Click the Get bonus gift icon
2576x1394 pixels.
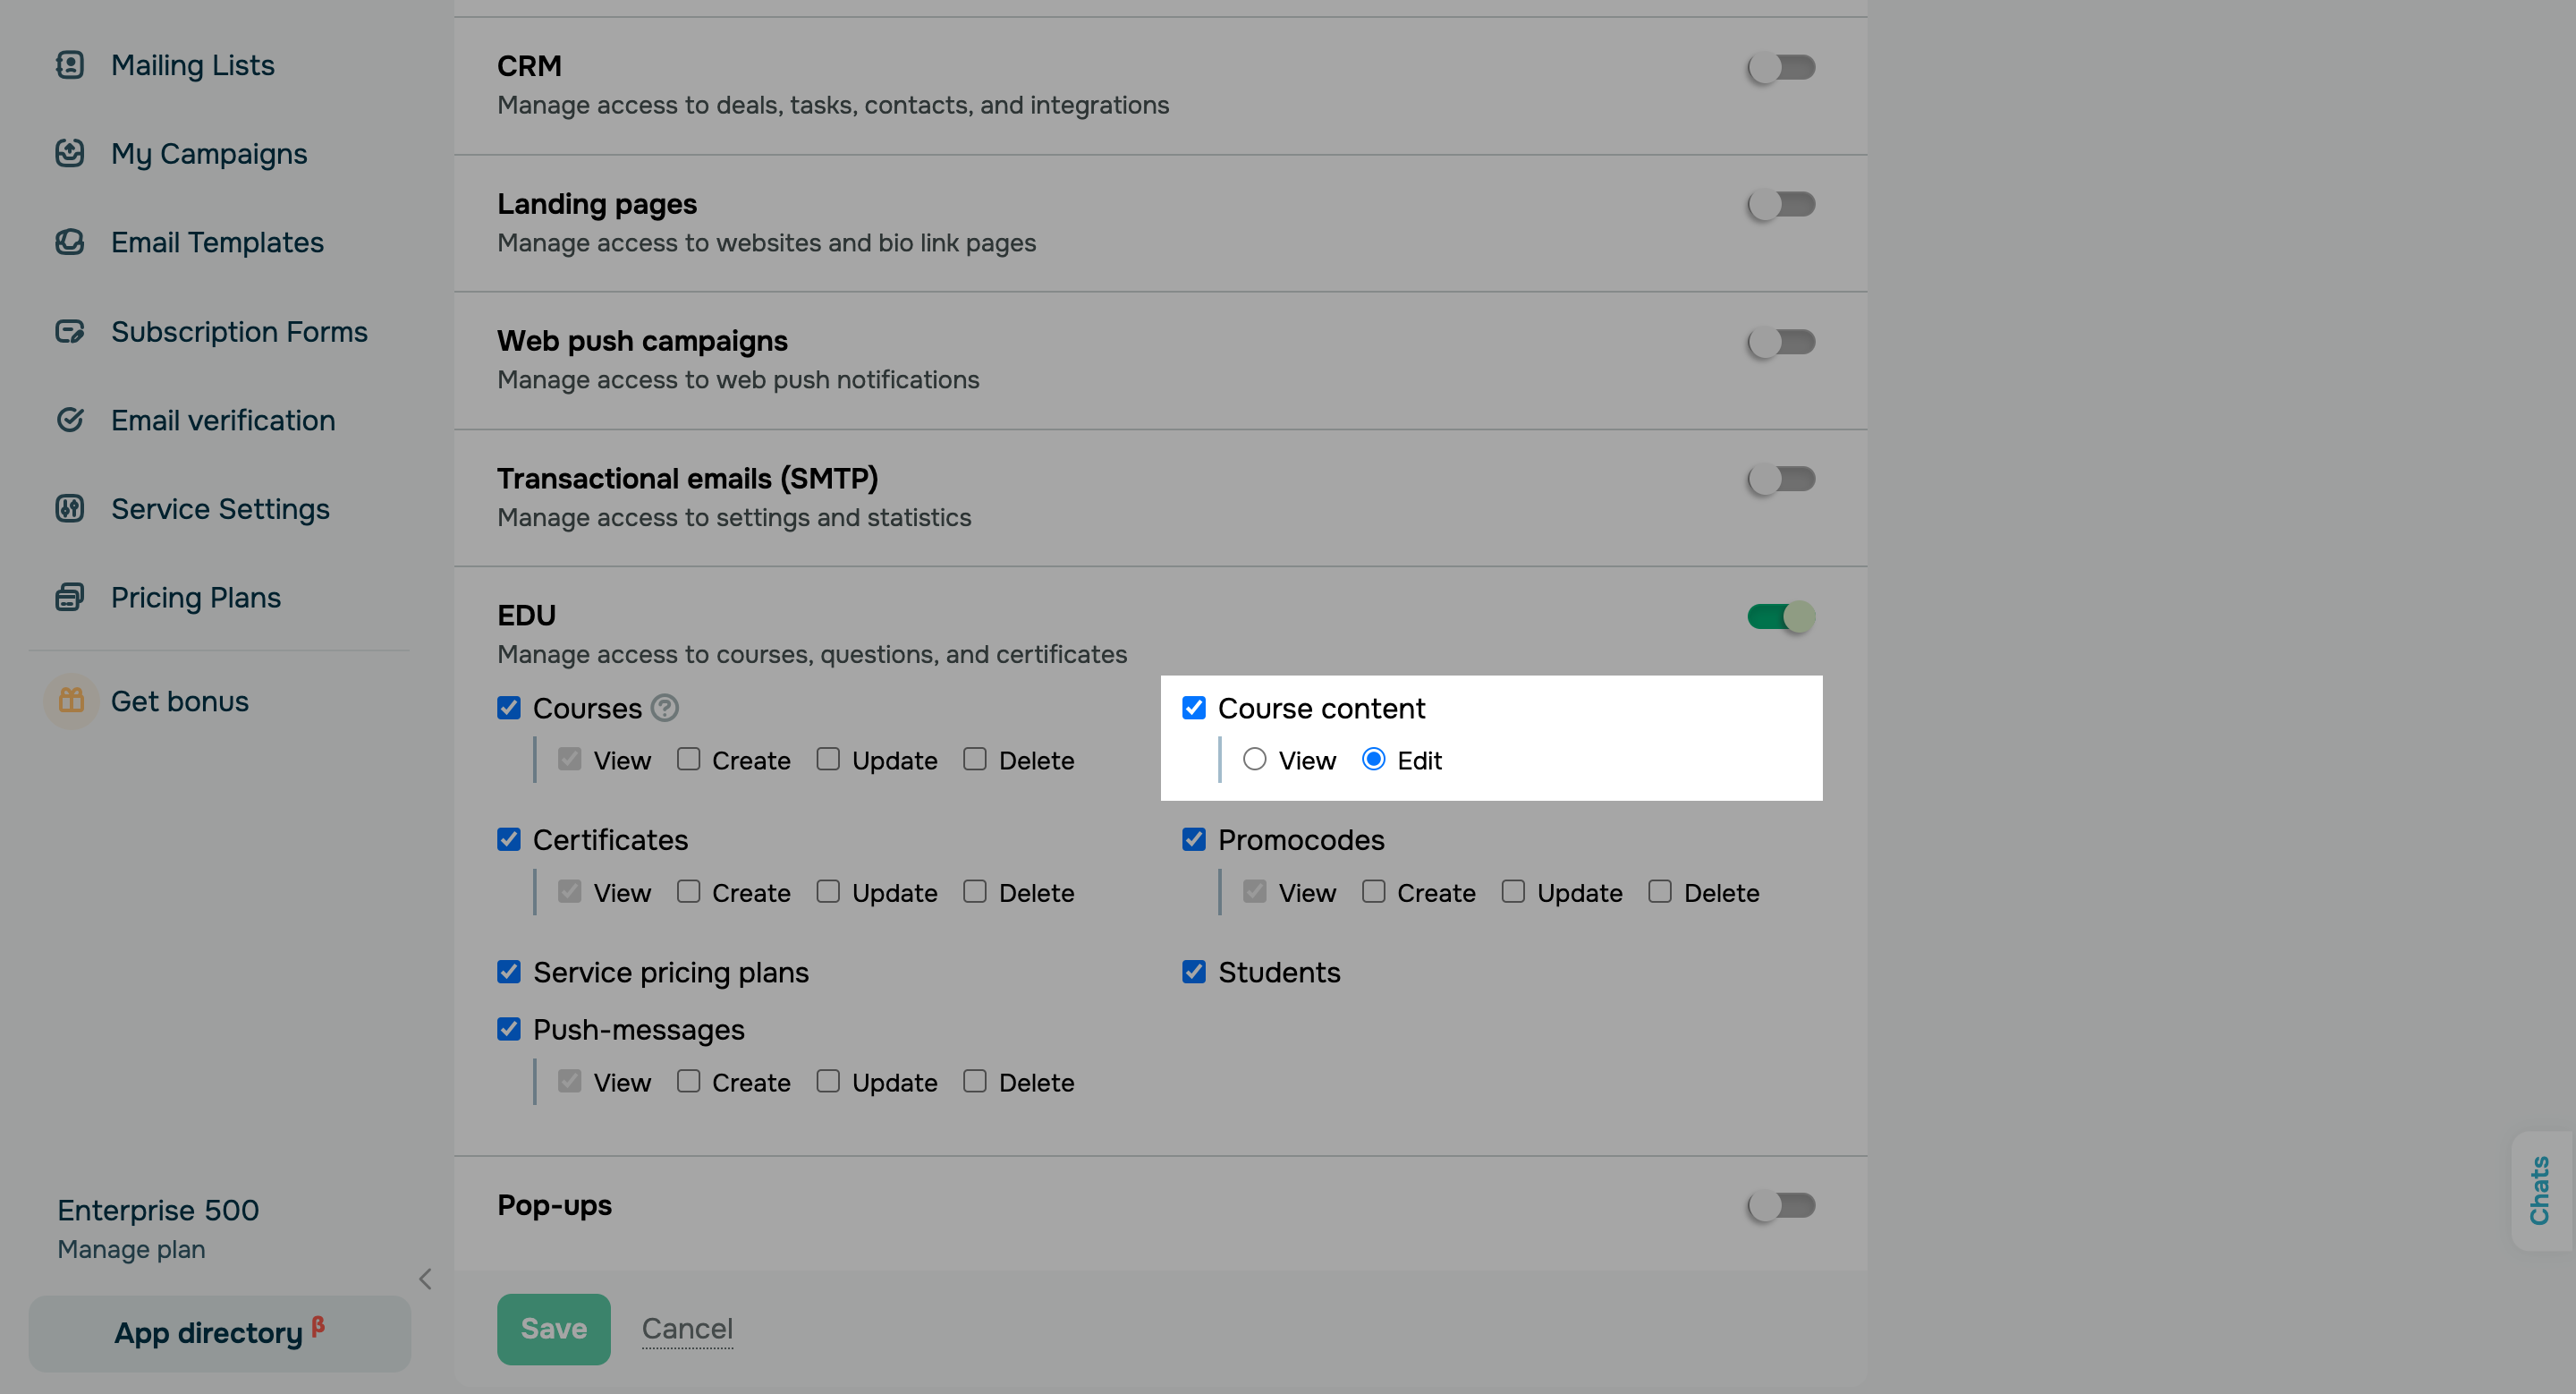tap(70, 701)
